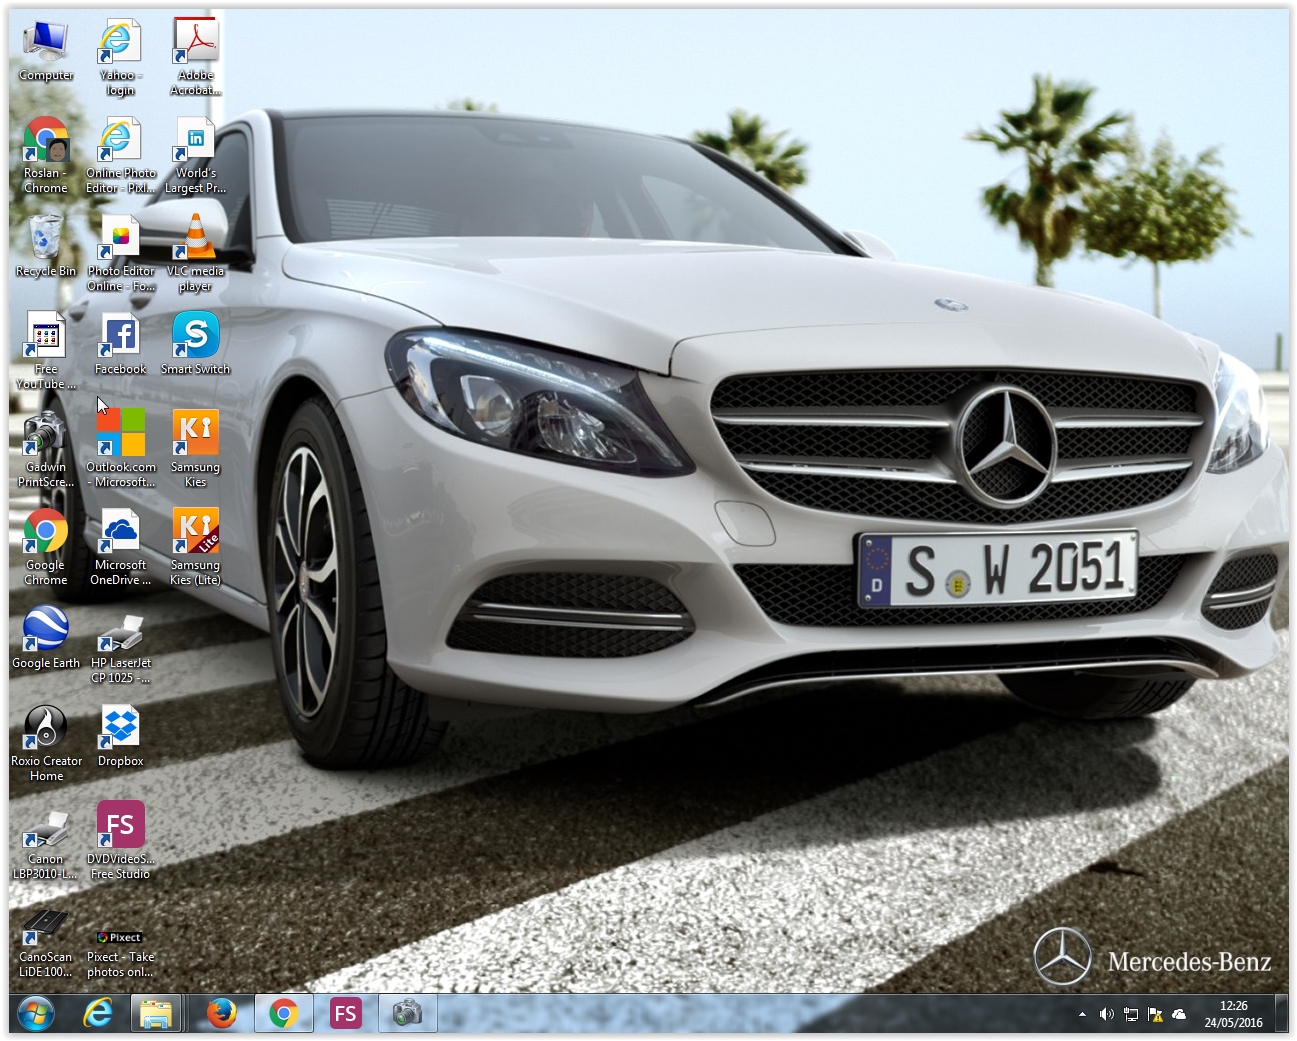
Task: Switch to Chrome in the taskbar
Action: click(x=284, y=1014)
